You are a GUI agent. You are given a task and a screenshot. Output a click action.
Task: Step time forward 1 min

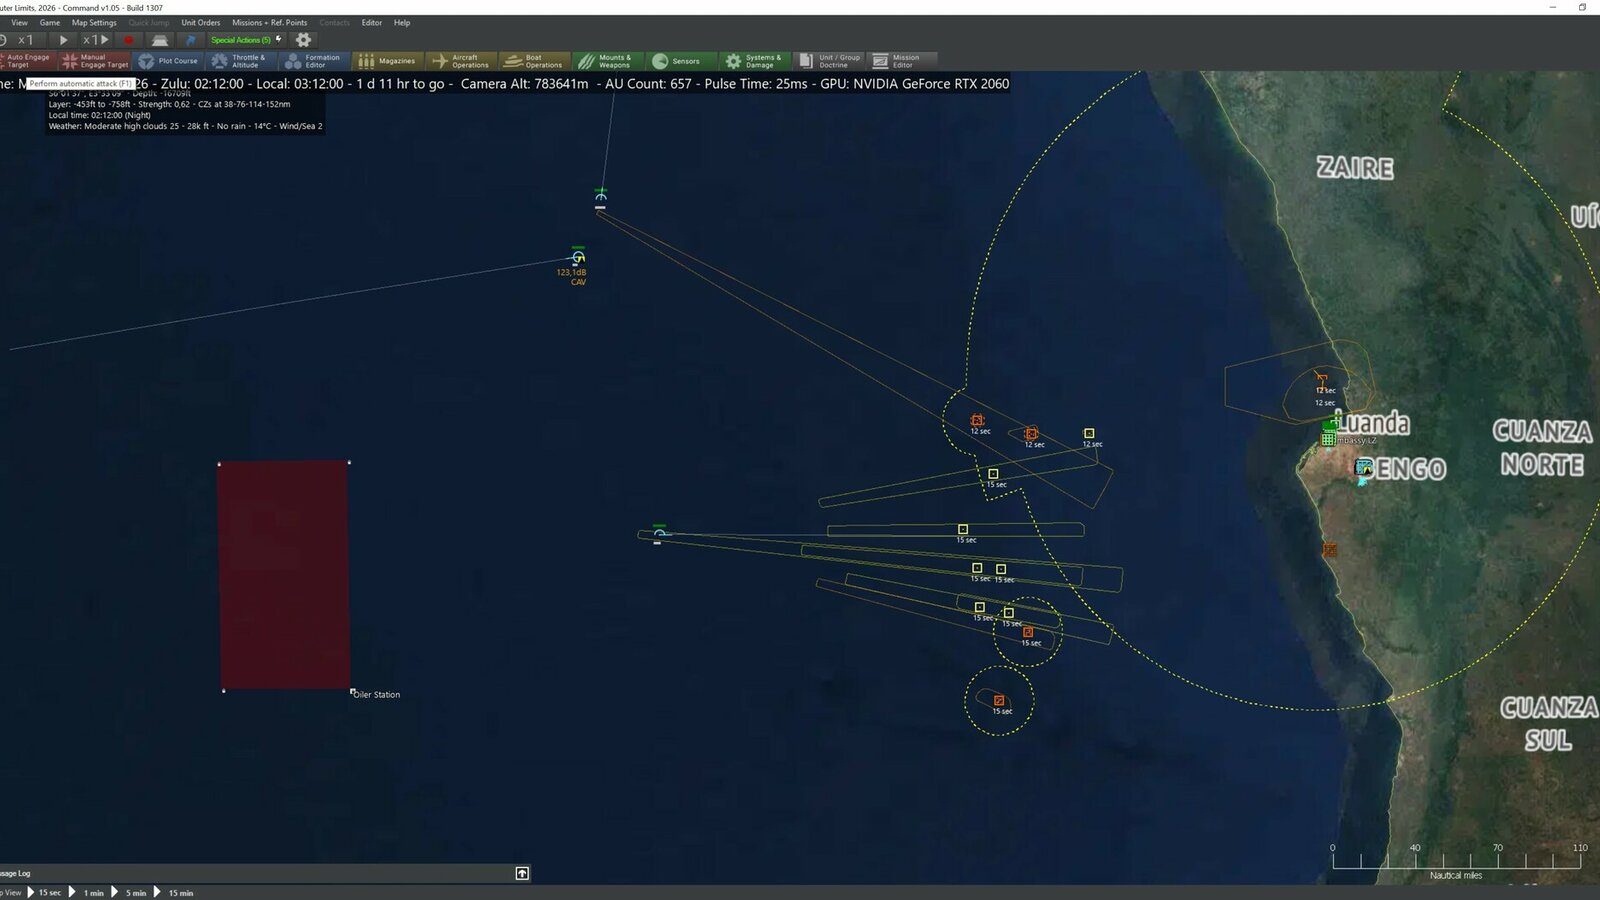coord(87,892)
